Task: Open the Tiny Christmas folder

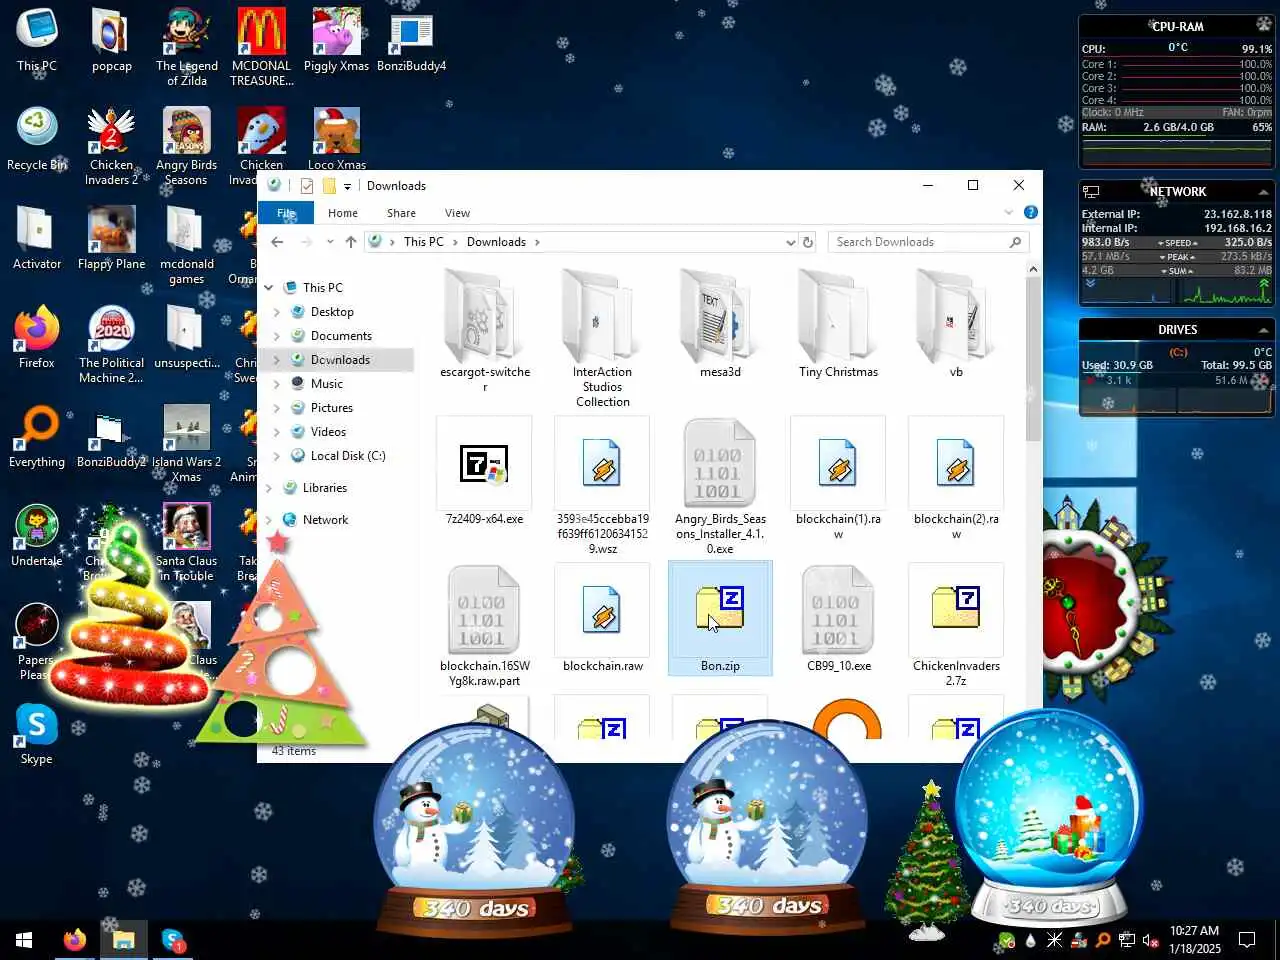Action: [x=838, y=323]
